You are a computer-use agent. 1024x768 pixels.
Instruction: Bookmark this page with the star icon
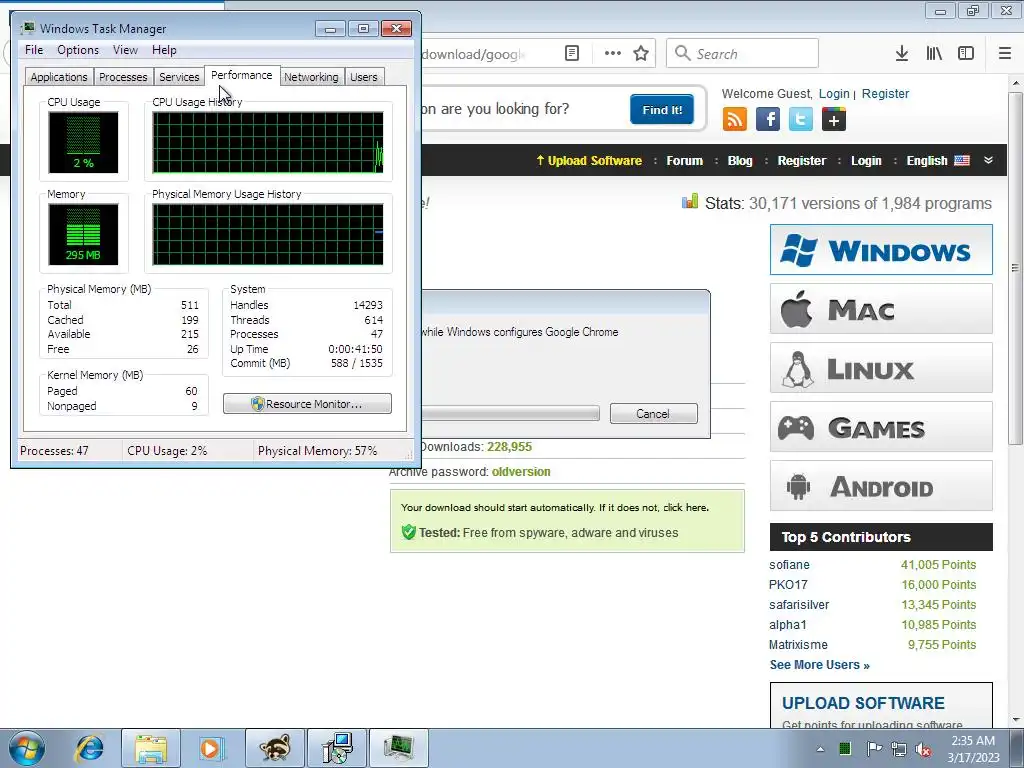tap(641, 54)
